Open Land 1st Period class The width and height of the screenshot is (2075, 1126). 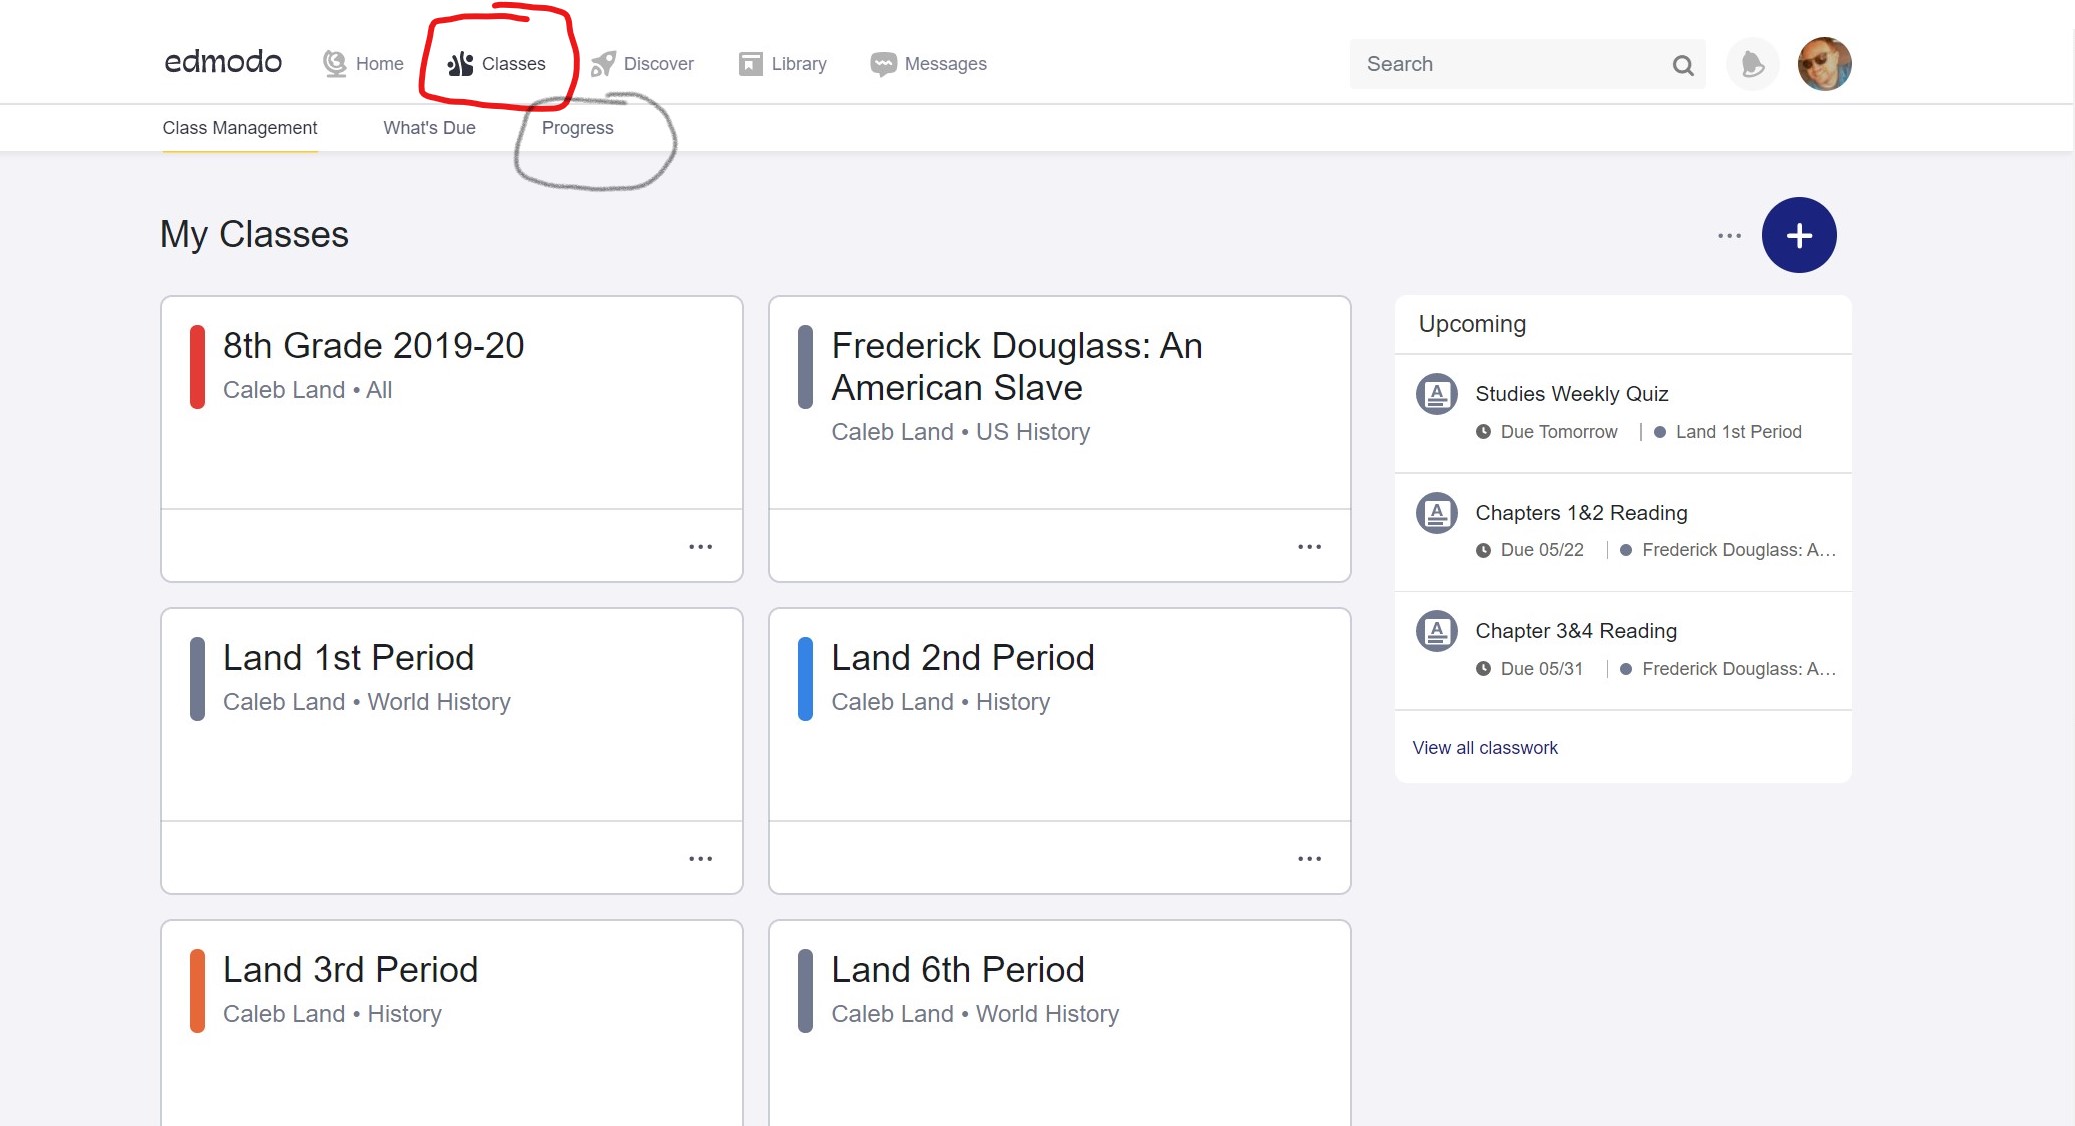[348, 658]
